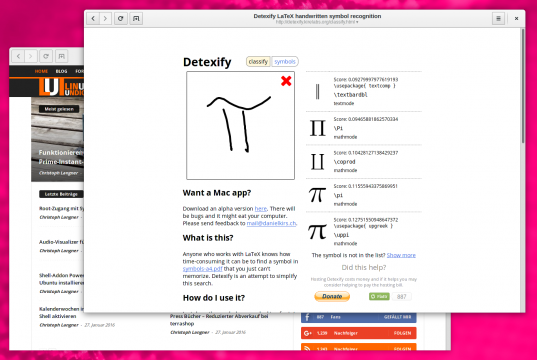The image size is (537, 360).
Task: Close the Detexify browser window
Action: tap(516, 18)
